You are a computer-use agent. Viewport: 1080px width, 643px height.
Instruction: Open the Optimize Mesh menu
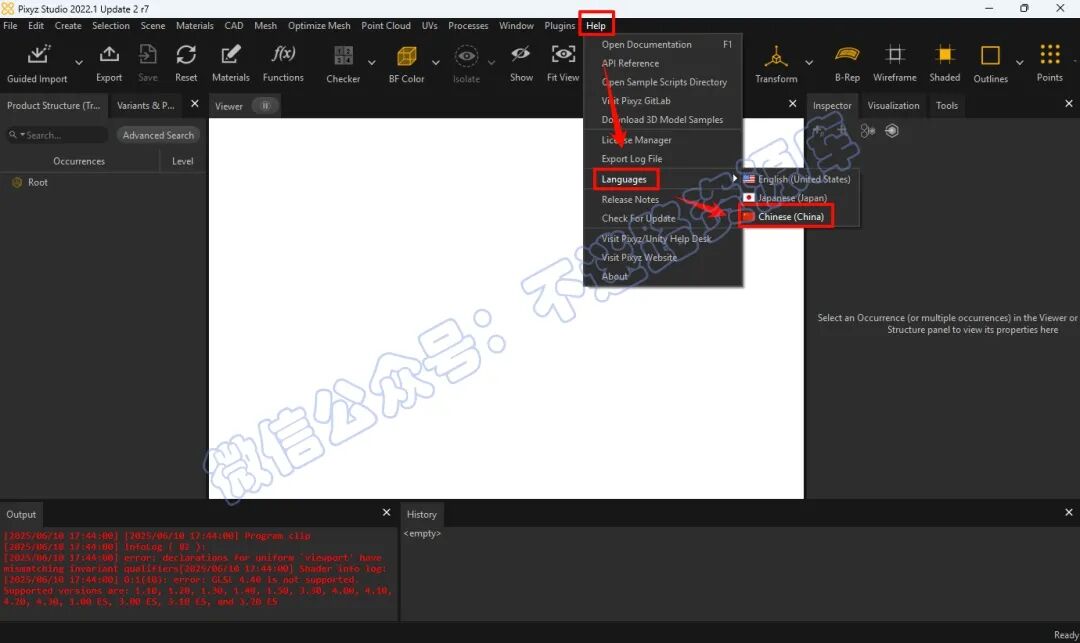319,25
